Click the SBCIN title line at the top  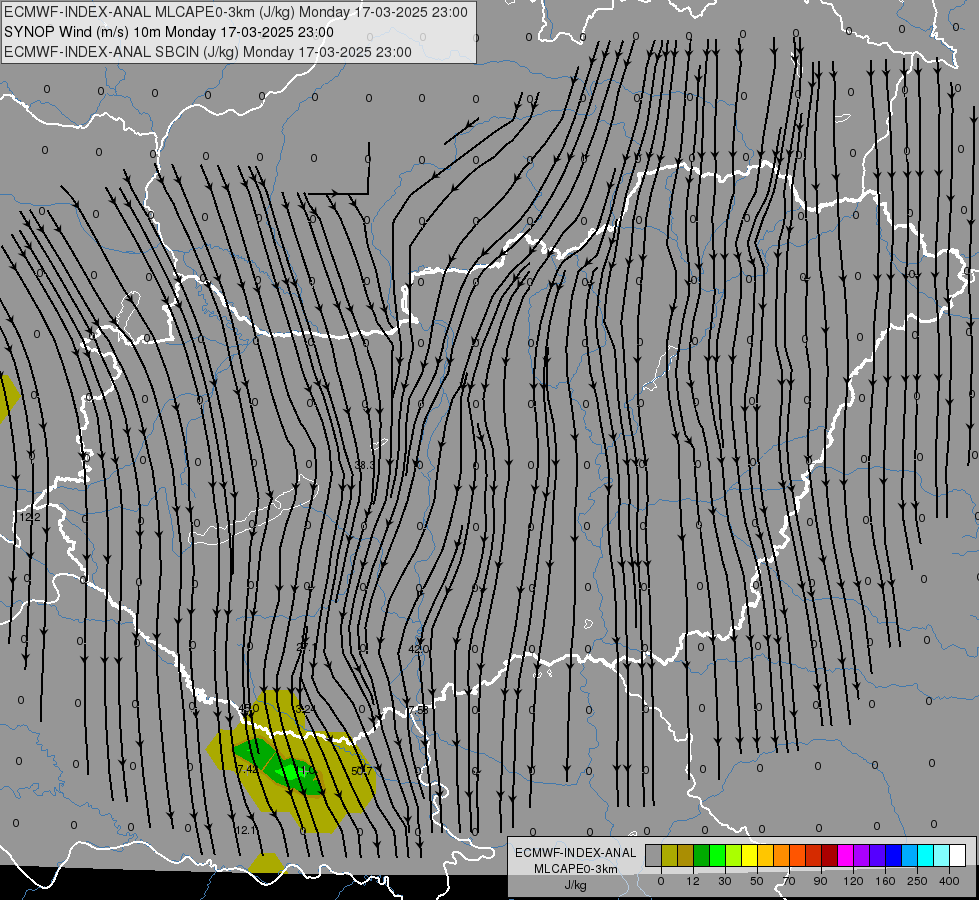tap(208, 52)
